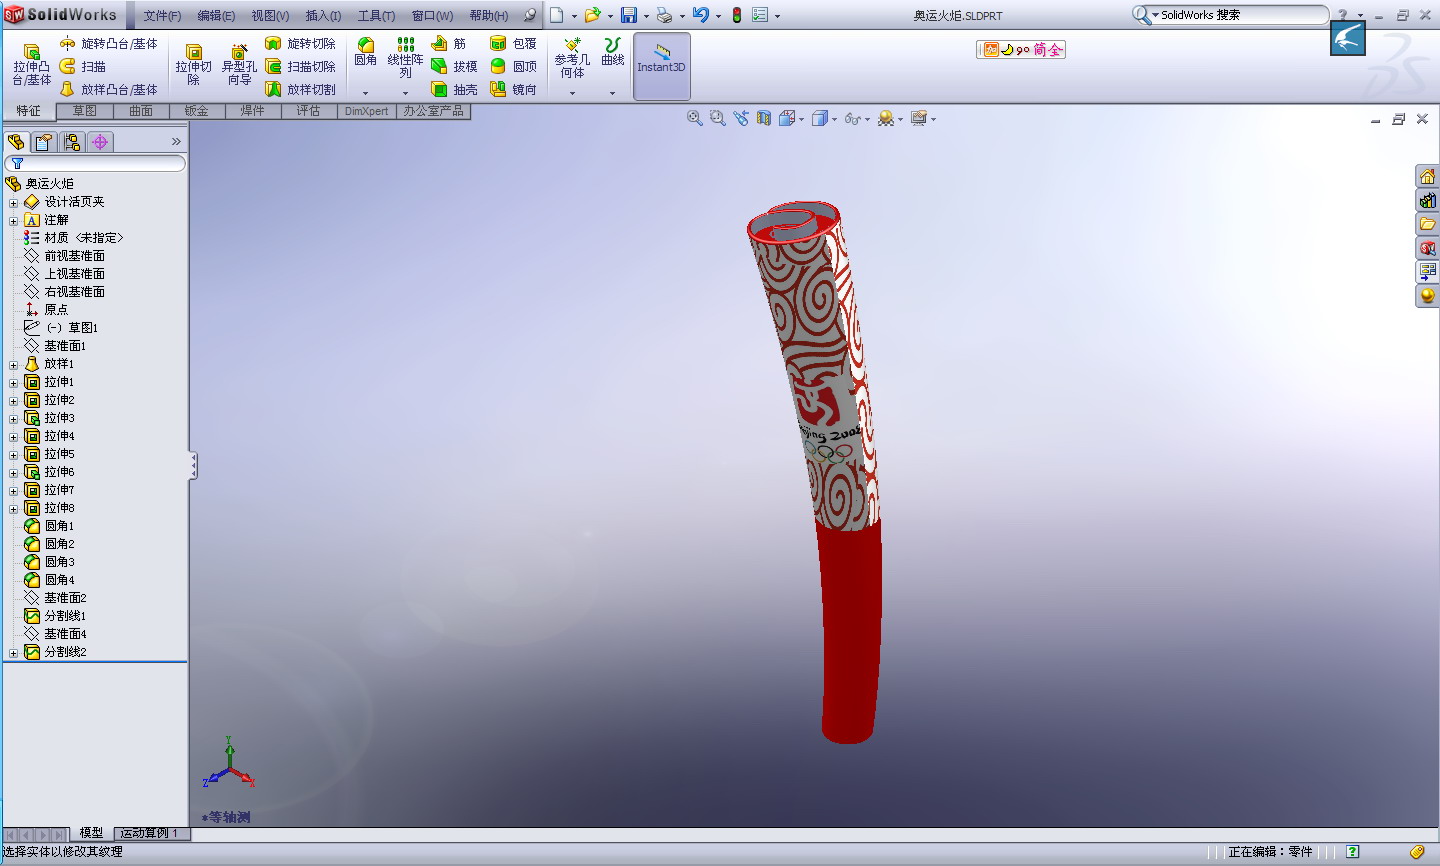
Task: Expand the 拉伸5 feature node
Action: pyautogui.click(x=13, y=454)
